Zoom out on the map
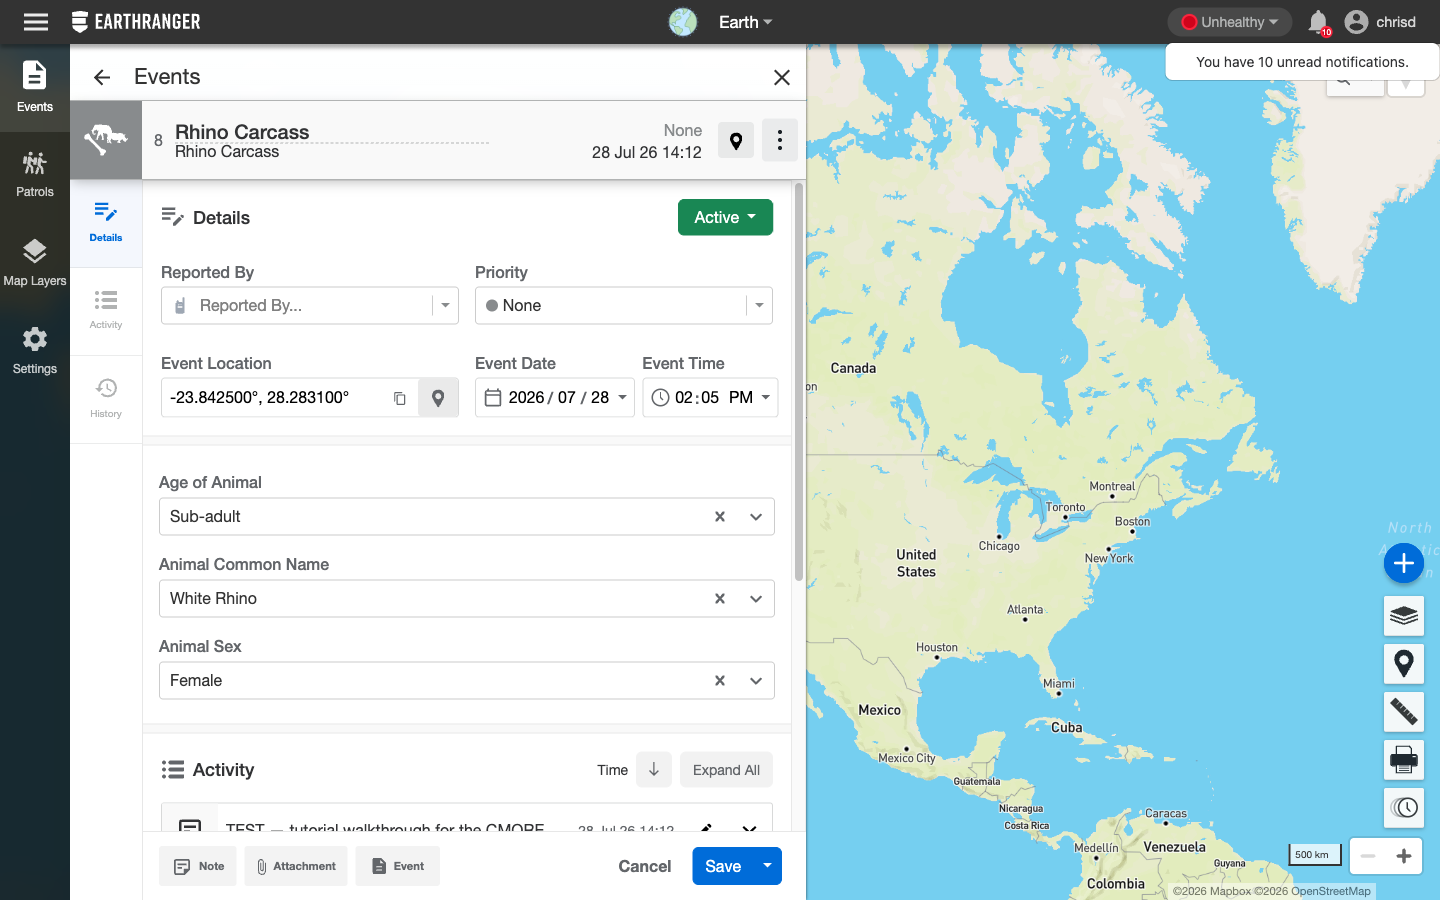The image size is (1440, 900). 1368,856
